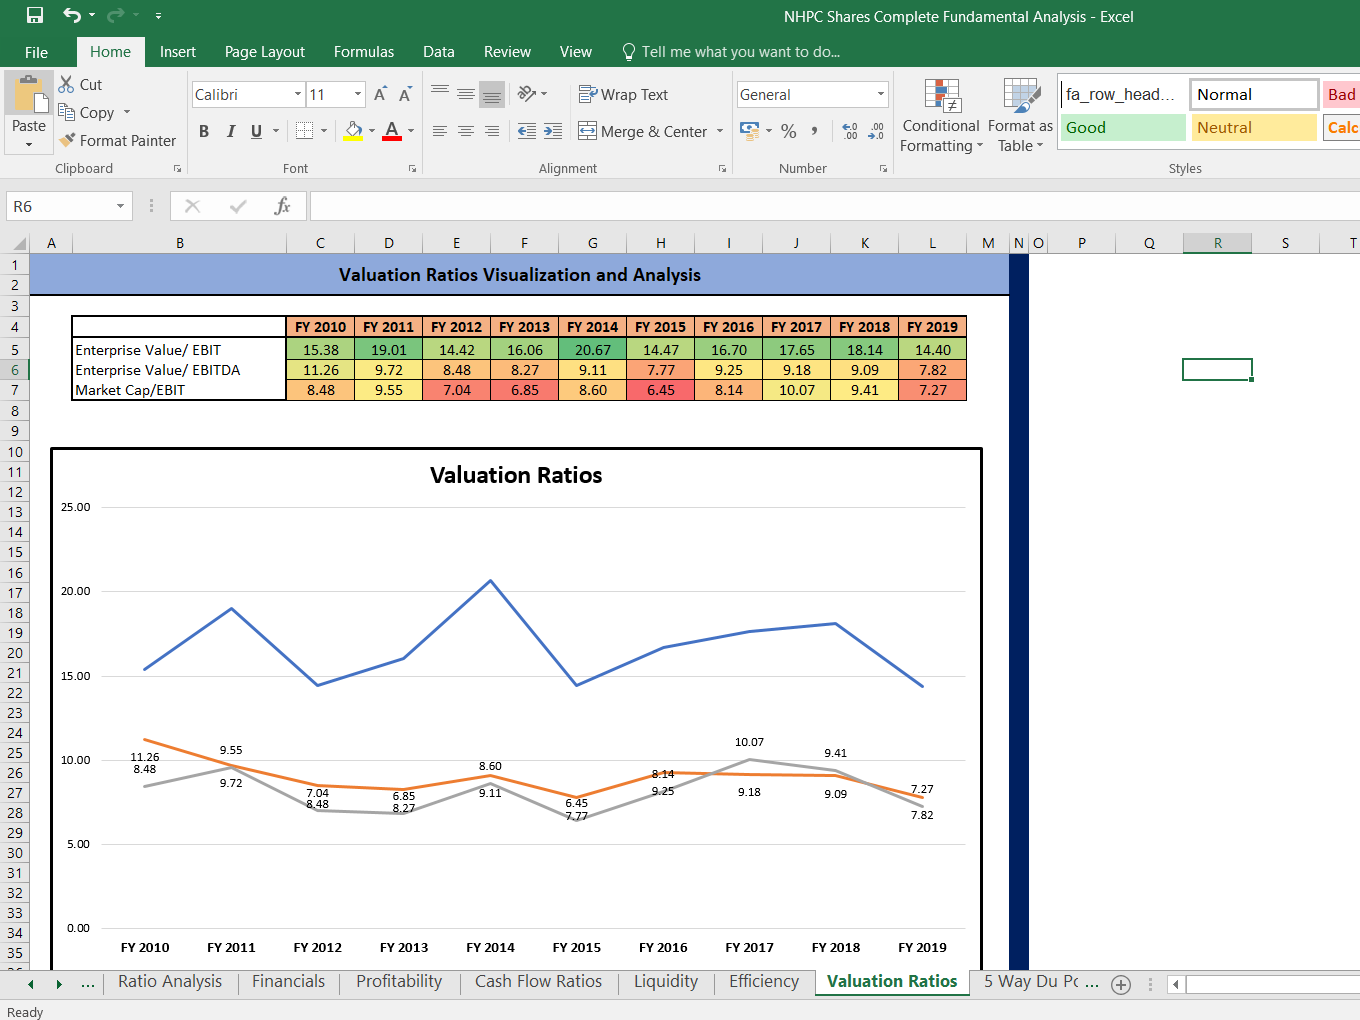Click the Borders icon
The height and width of the screenshot is (1020, 1360).
[x=305, y=131]
